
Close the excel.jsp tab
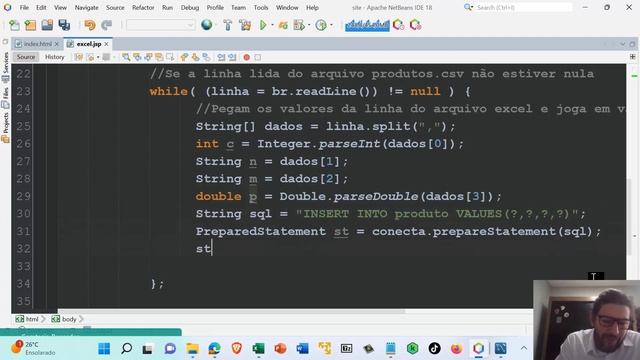[x=107, y=44]
